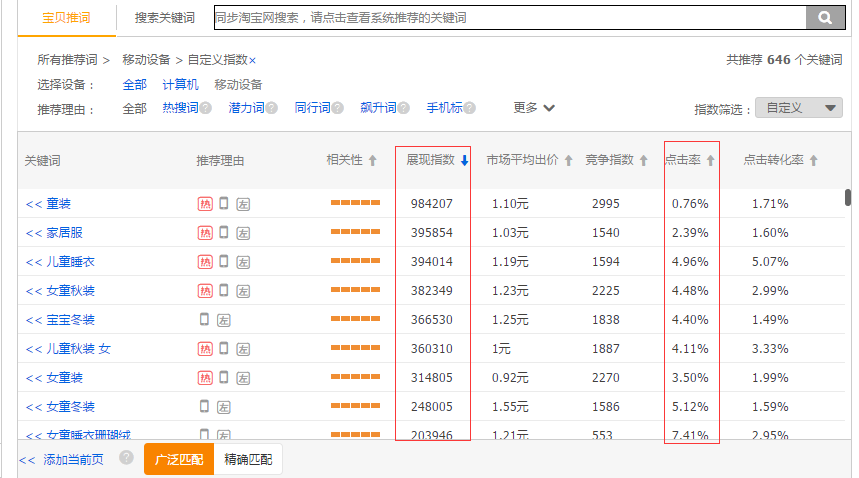Sort by 点击率 column arrow
This screenshot has width=859, height=478.
(x=711, y=161)
